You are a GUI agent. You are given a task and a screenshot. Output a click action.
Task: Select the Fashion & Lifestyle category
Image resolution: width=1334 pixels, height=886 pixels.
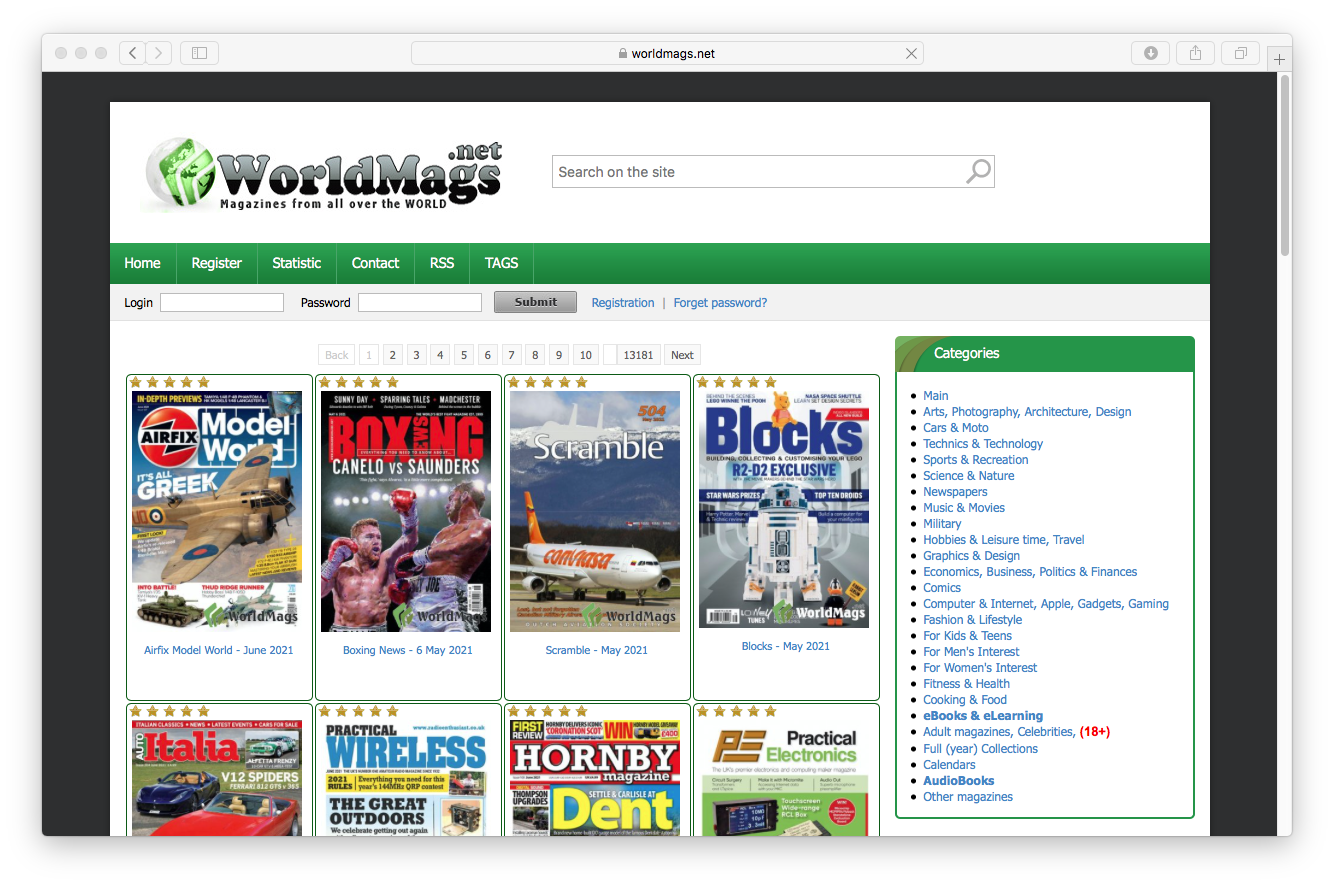tap(973, 620)
